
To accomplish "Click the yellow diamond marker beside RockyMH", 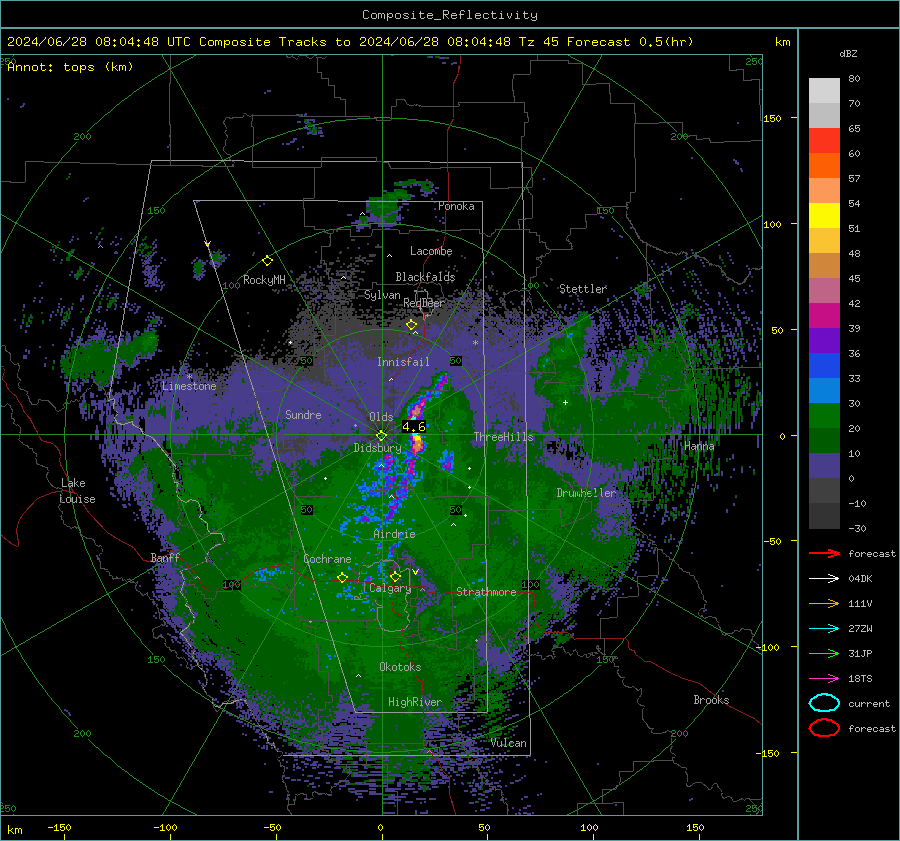I will 267,261.
